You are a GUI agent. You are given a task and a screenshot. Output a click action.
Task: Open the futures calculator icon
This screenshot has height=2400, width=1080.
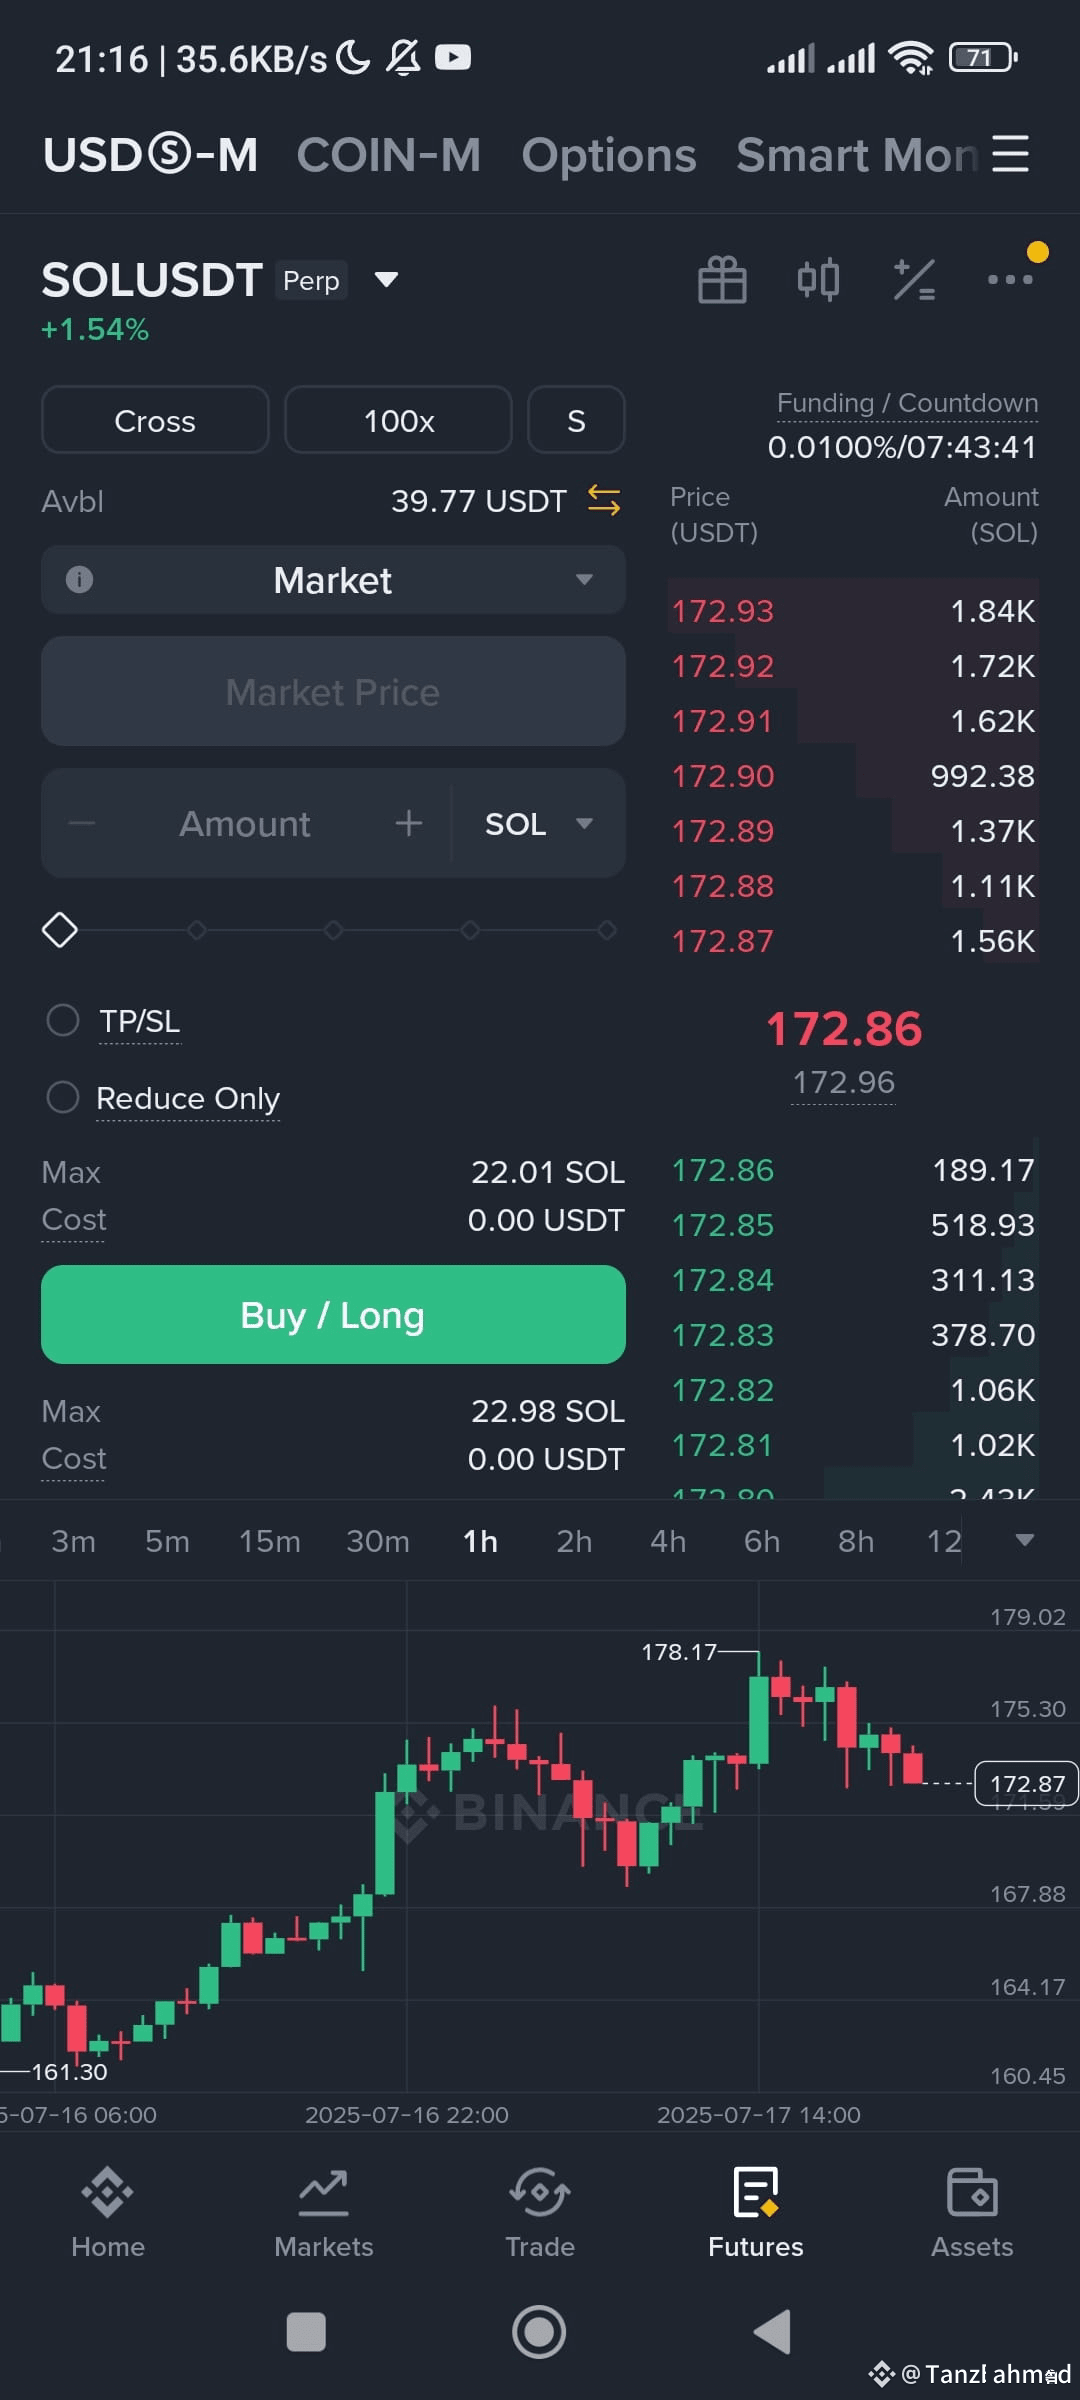914,280
